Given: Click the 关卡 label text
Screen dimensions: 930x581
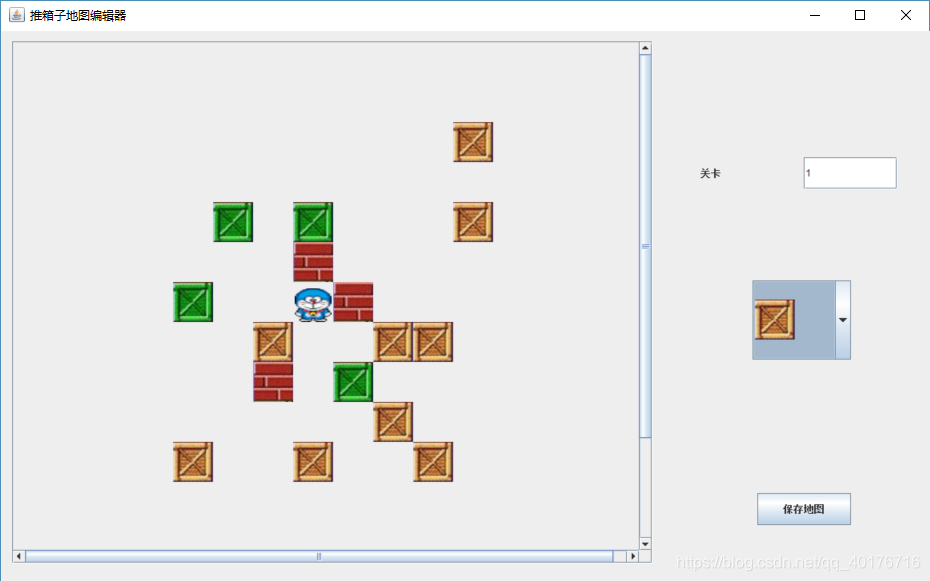Looking at the screenshot, I should click(710, 173).
